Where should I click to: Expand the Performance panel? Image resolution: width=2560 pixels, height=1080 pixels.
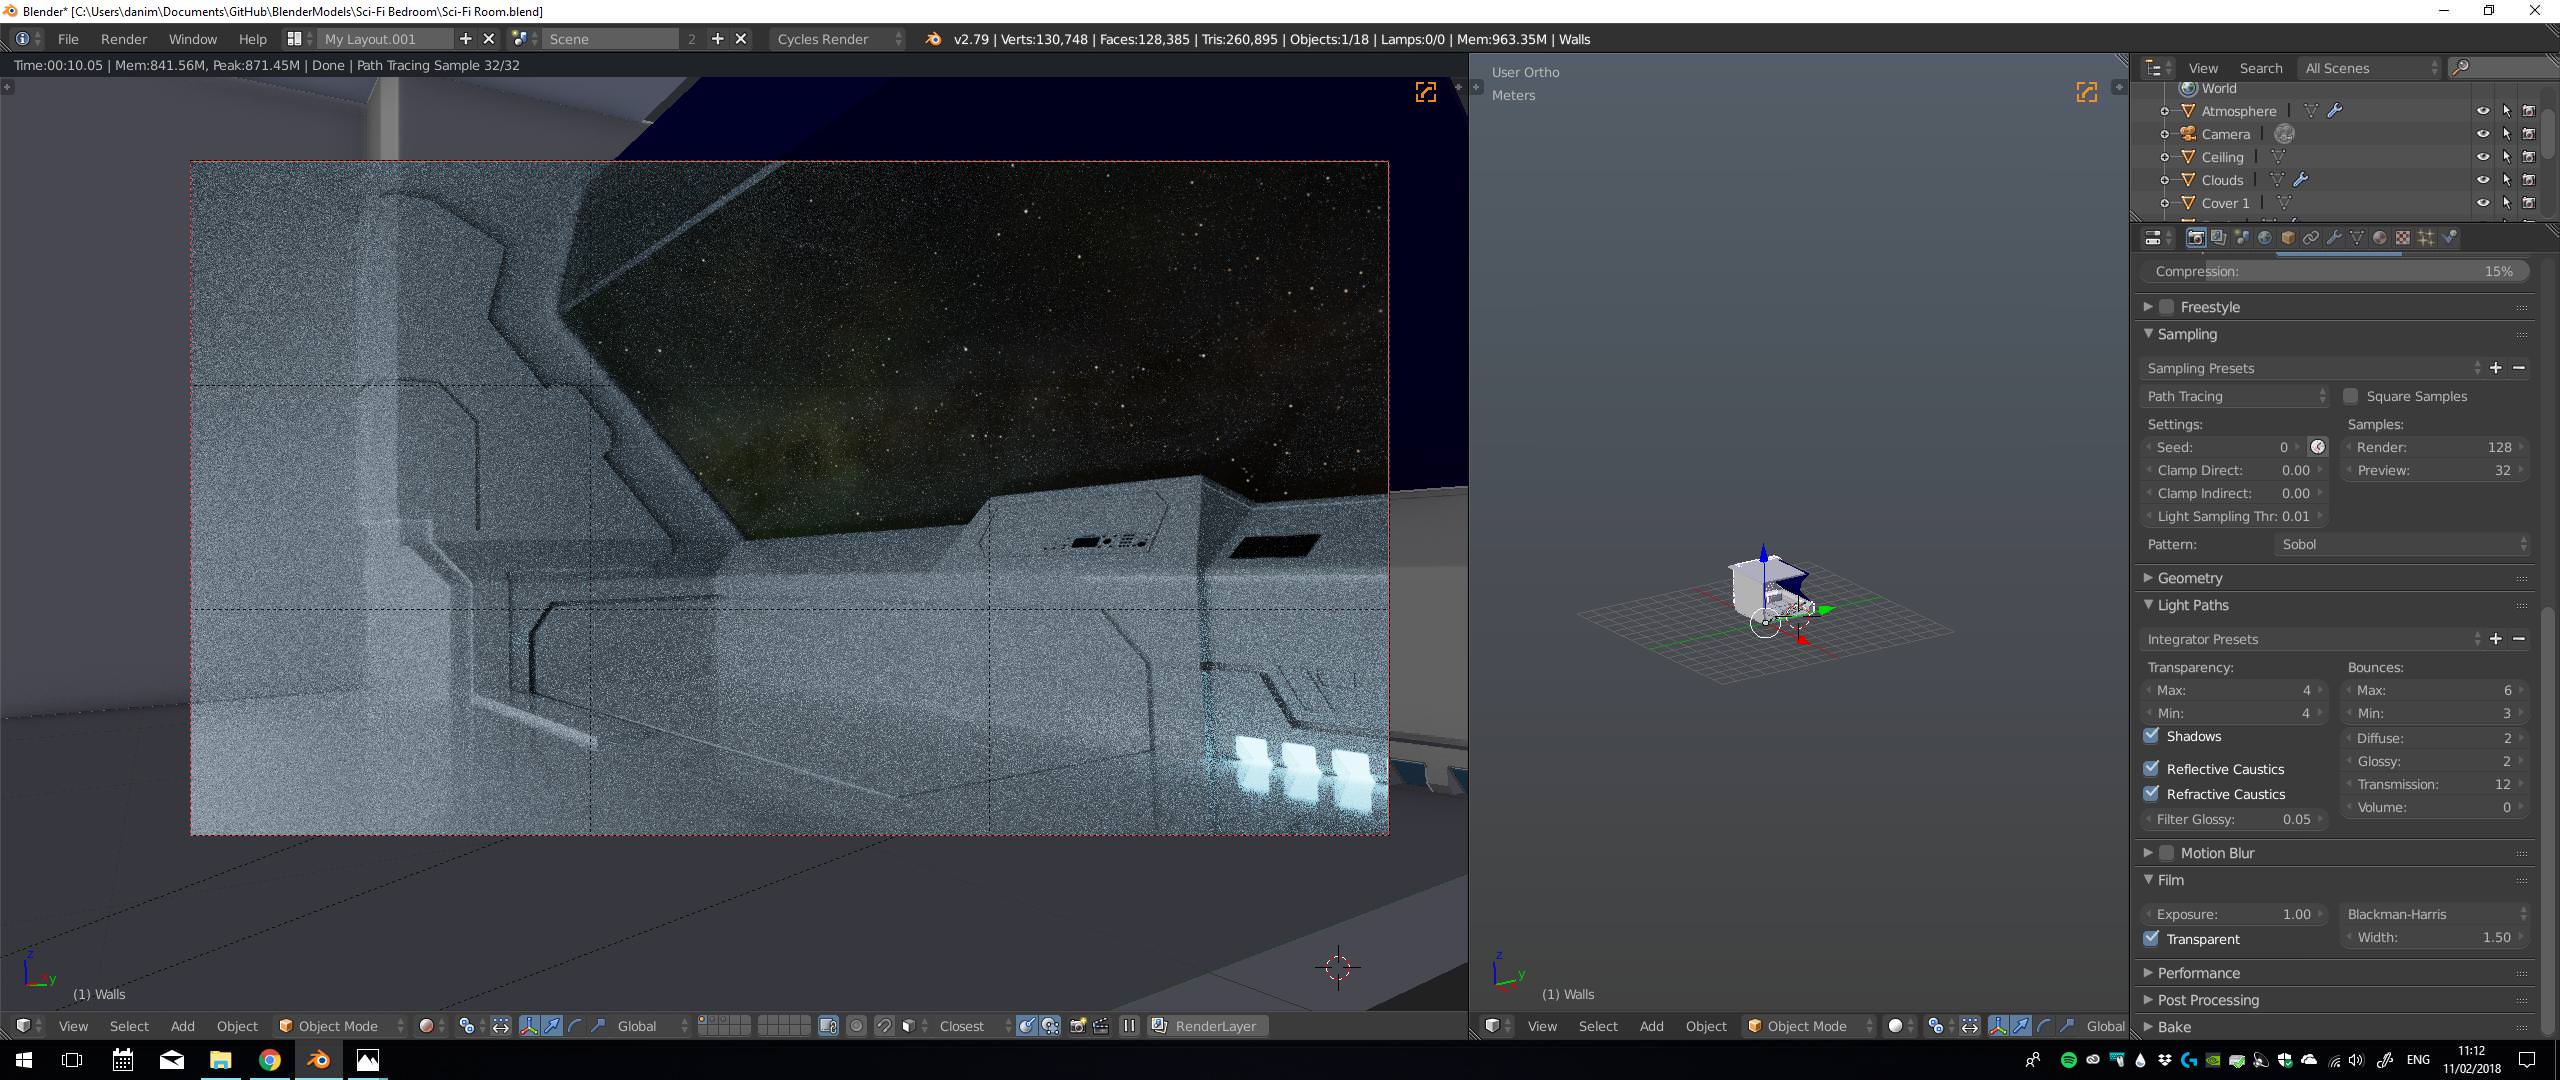click(x=2197, y=973)
